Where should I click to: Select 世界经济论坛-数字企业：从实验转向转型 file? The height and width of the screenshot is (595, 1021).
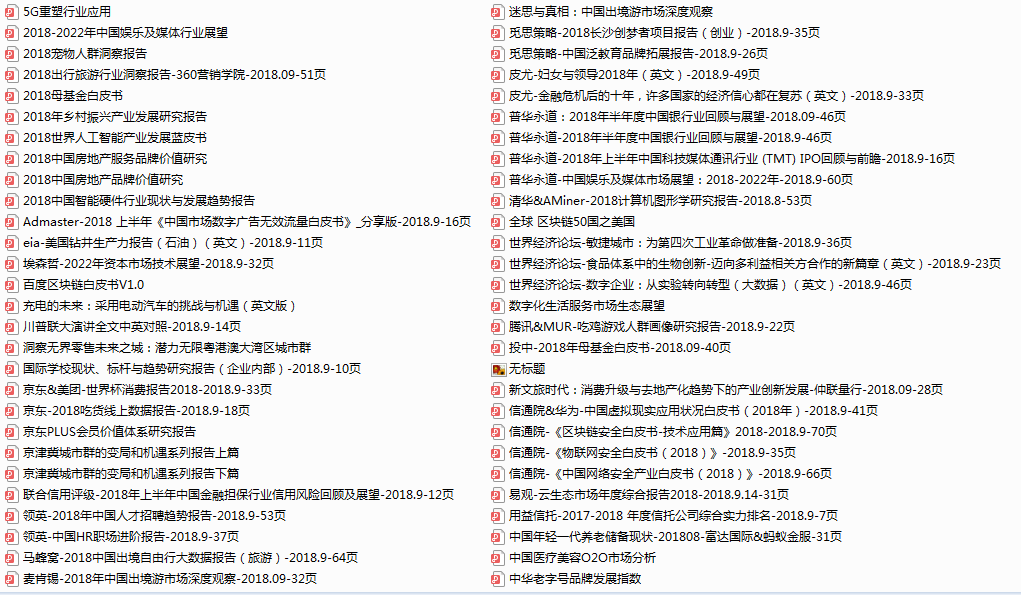[x=710, y=285]
